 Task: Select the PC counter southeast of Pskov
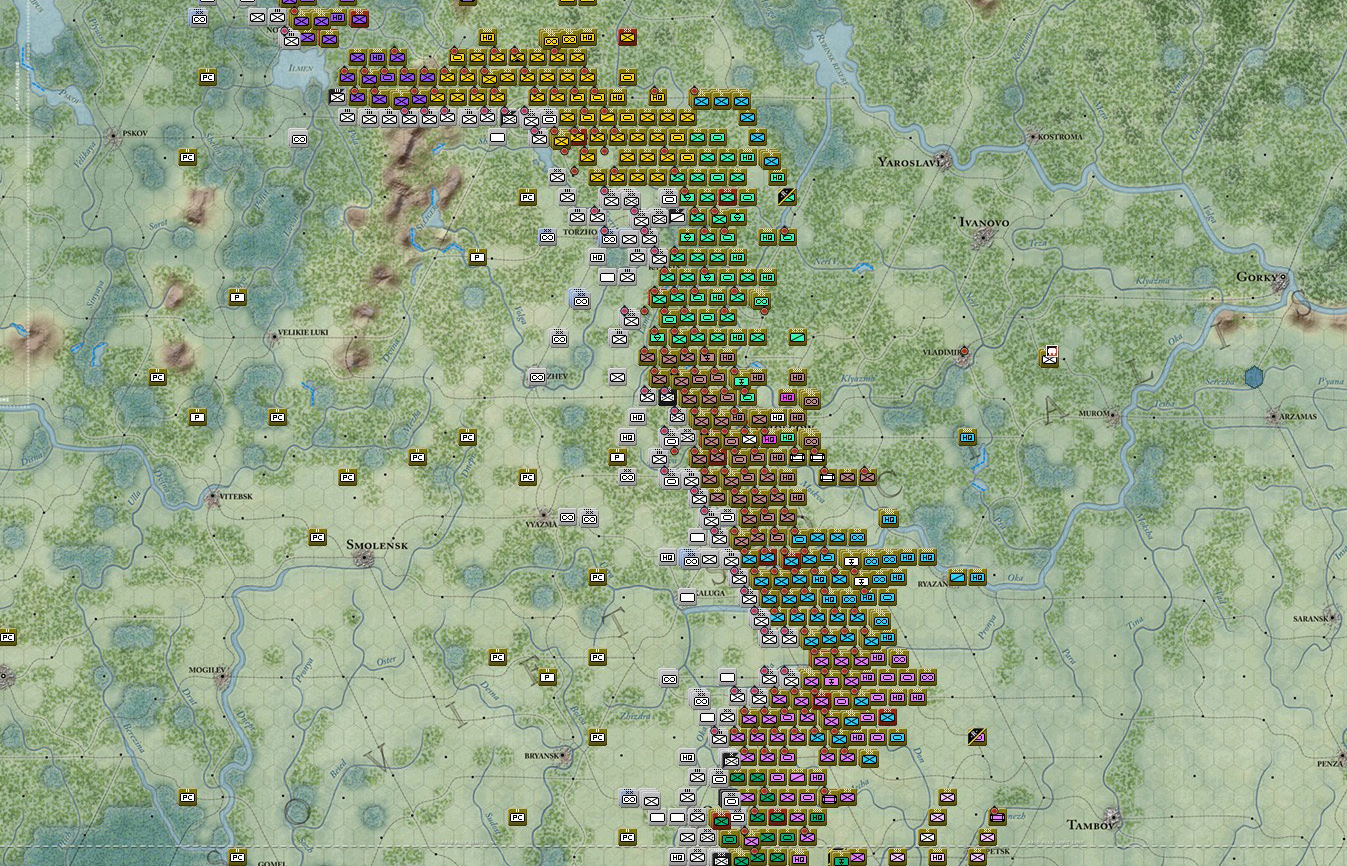click(187, 157)
